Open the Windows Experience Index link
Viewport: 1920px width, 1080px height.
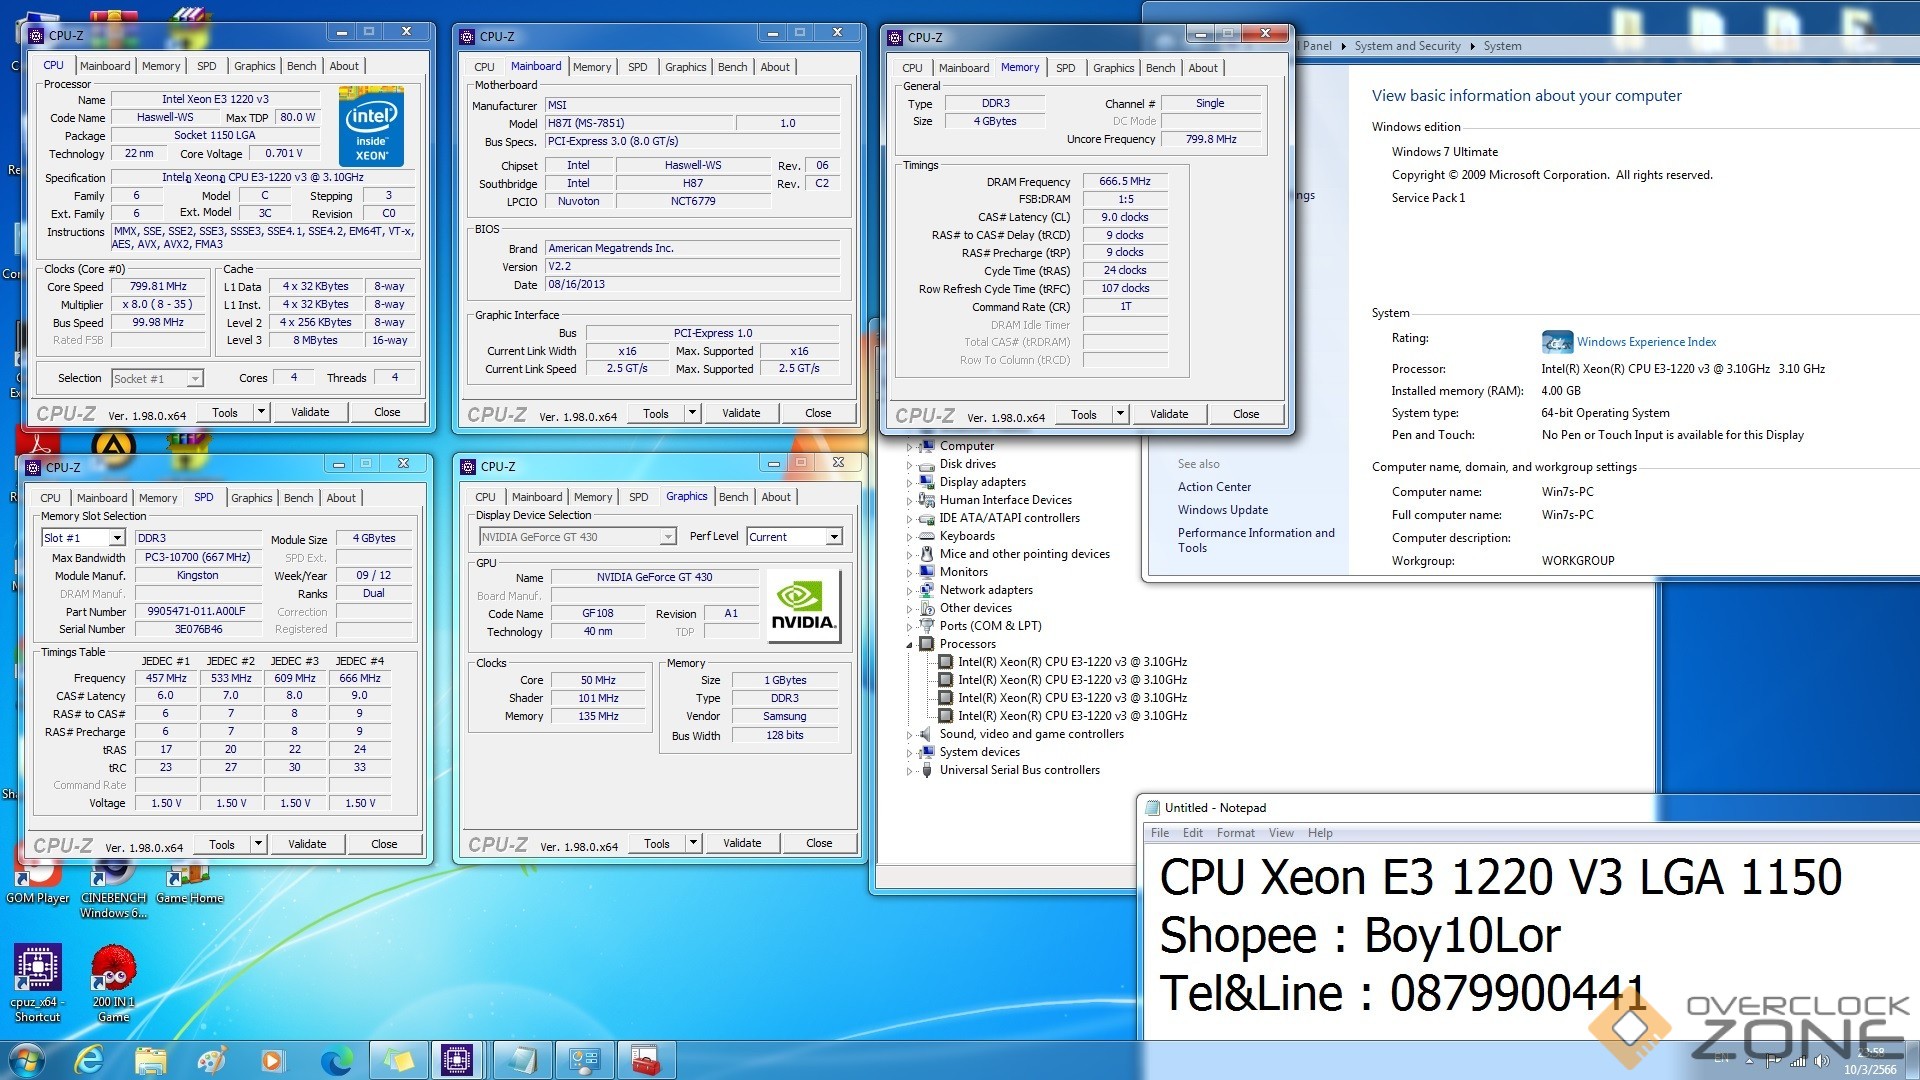pyautogui.click(x=1646, y=342)
